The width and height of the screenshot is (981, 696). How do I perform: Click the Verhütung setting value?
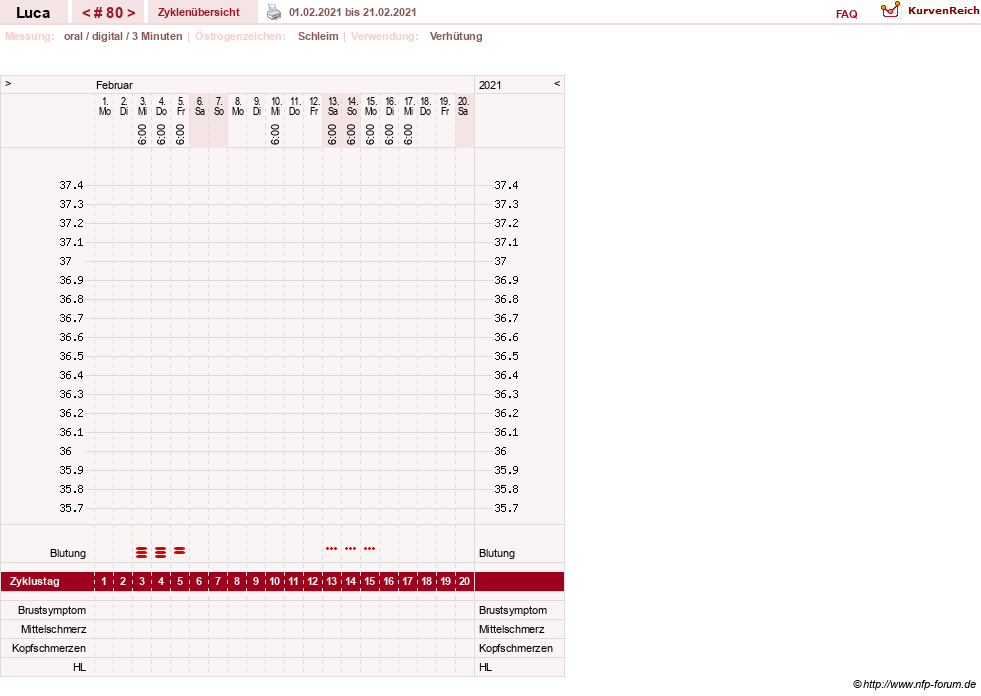coord(456,36)
